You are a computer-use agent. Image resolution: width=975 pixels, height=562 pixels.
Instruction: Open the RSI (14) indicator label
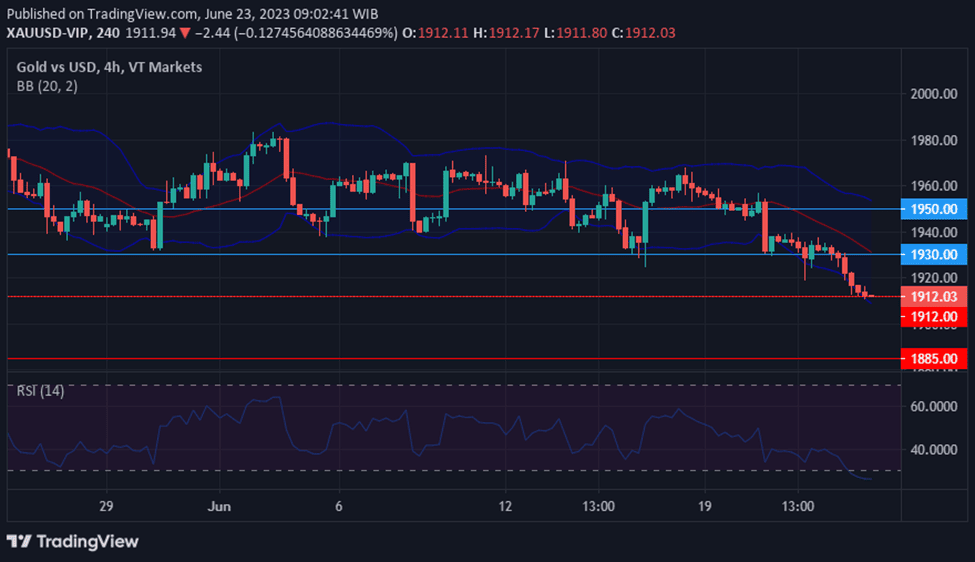[x=40, y=391]
